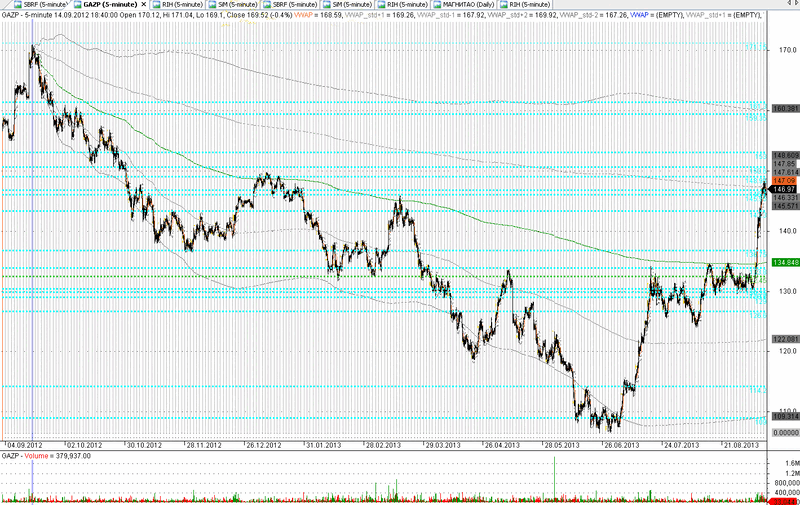
Task: Click the 0.00000 marker on price axis
Action: pos(786,432)
